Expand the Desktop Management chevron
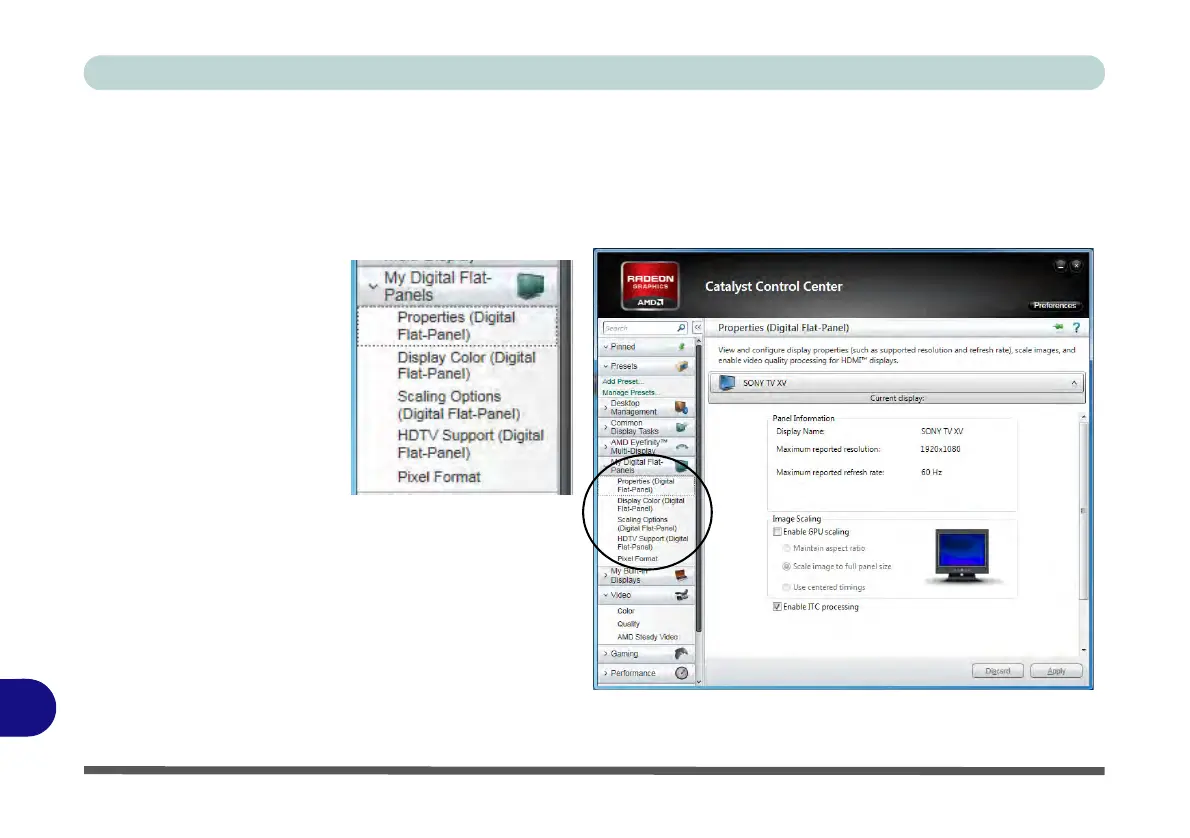 [606, 408]
